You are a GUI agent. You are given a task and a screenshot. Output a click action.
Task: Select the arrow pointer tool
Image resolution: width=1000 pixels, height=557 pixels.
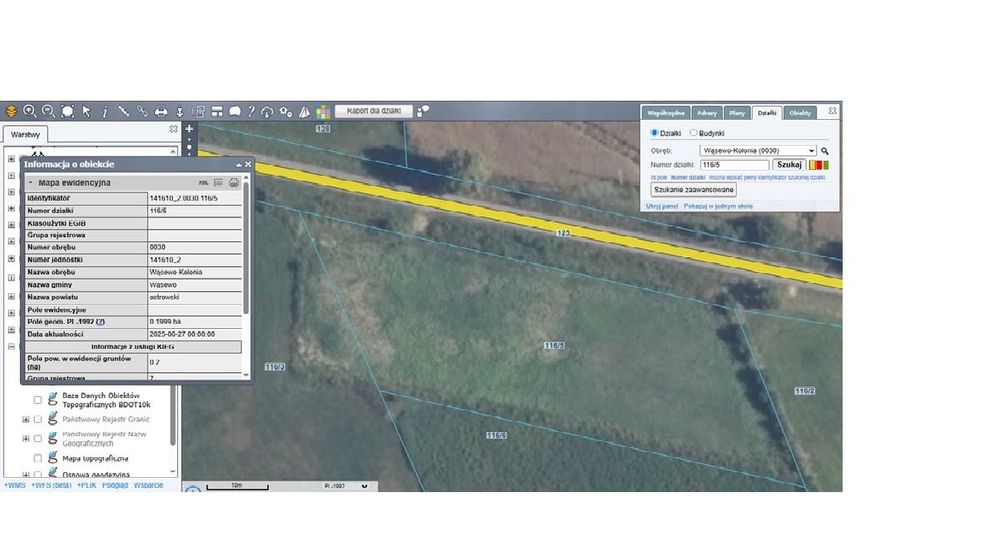(x=86, y=111)
